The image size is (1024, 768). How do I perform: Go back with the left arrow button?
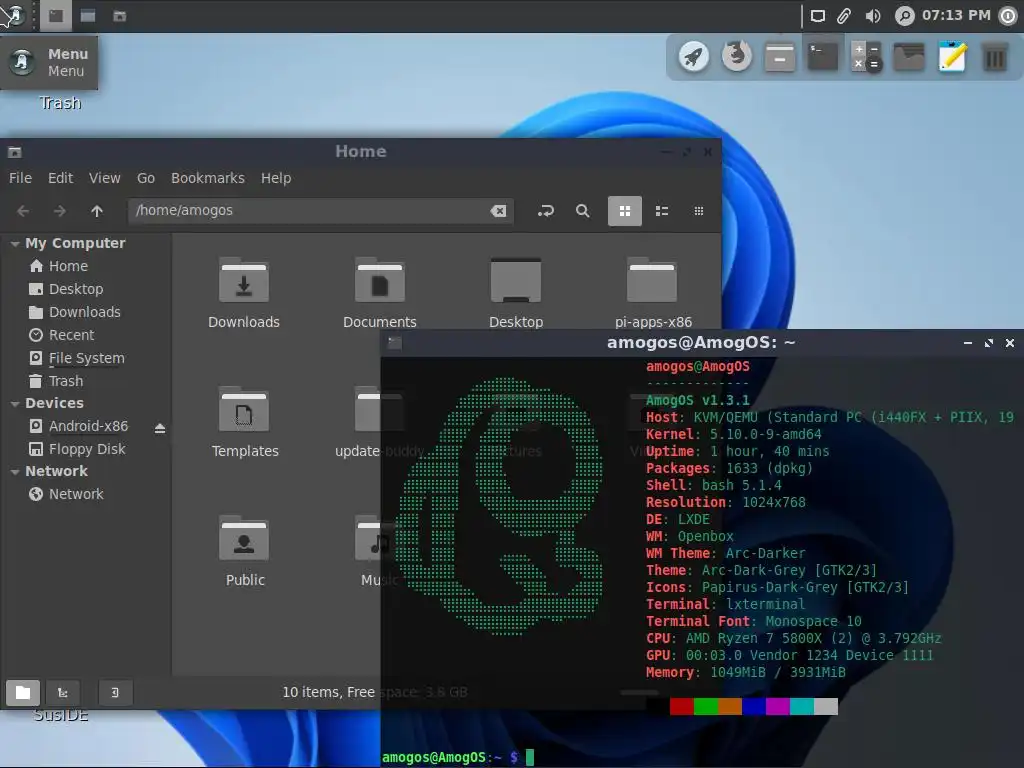23,211
